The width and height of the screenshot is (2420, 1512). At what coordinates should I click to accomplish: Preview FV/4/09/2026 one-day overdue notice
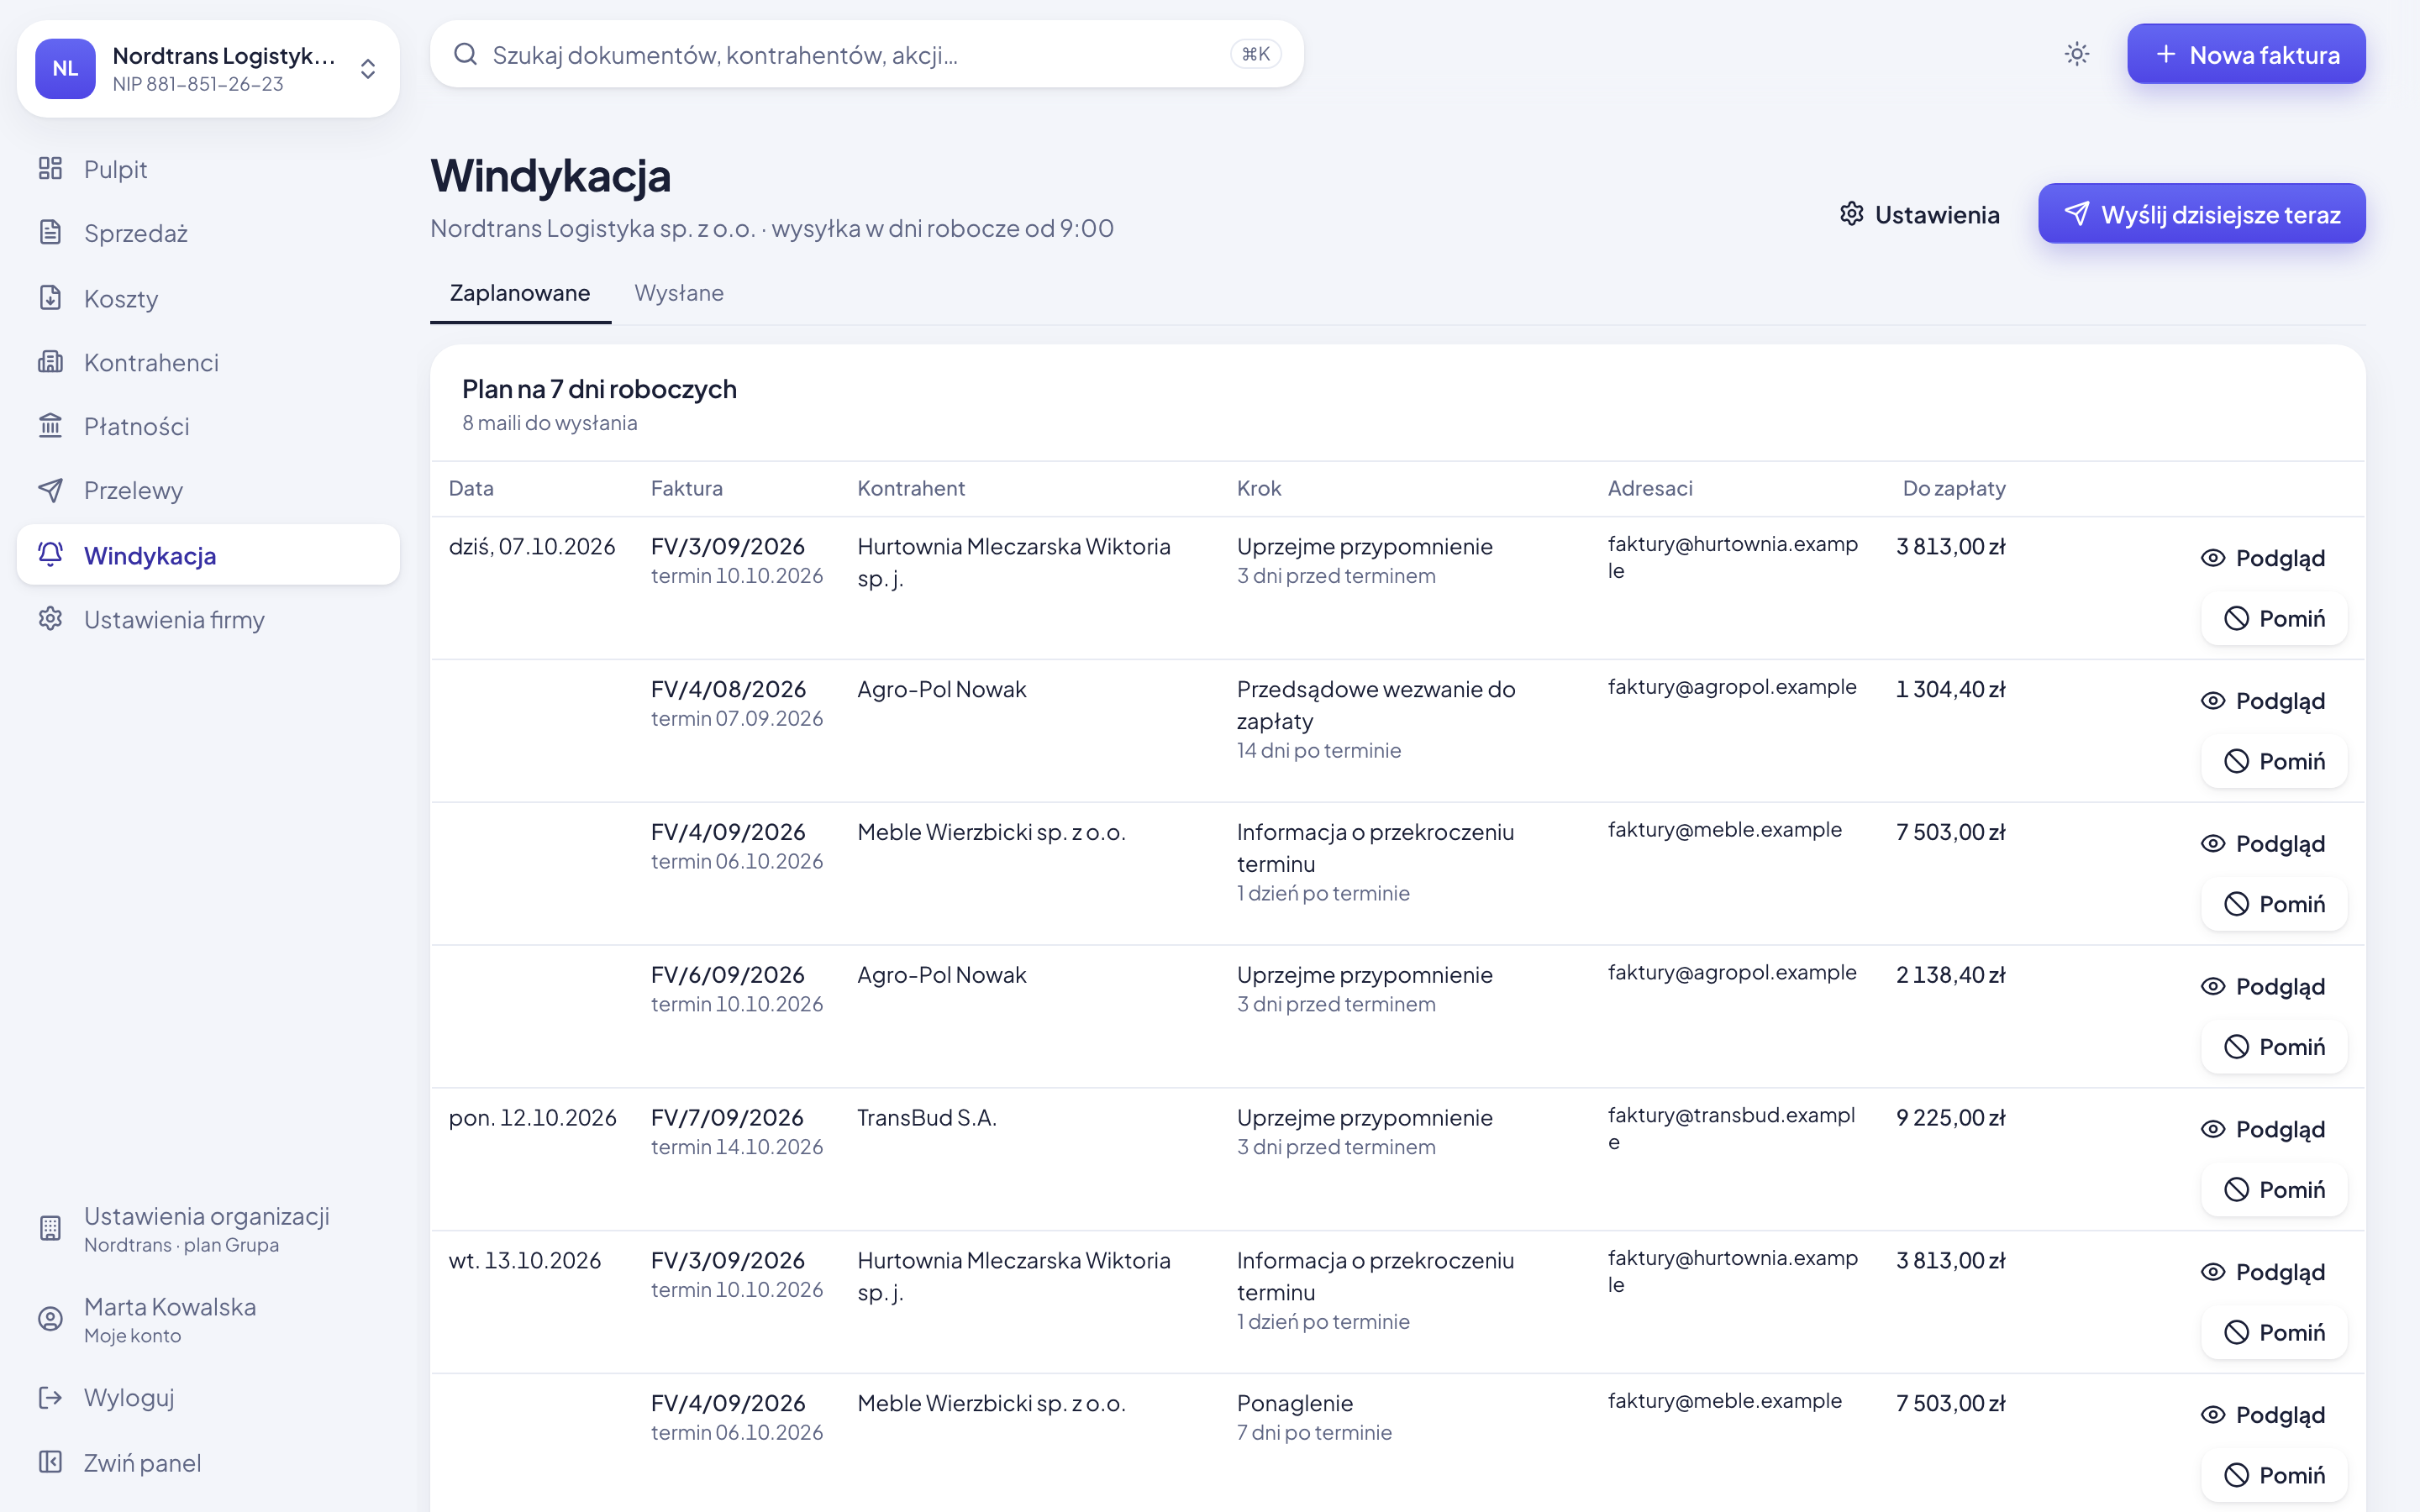click(2263, 844)
